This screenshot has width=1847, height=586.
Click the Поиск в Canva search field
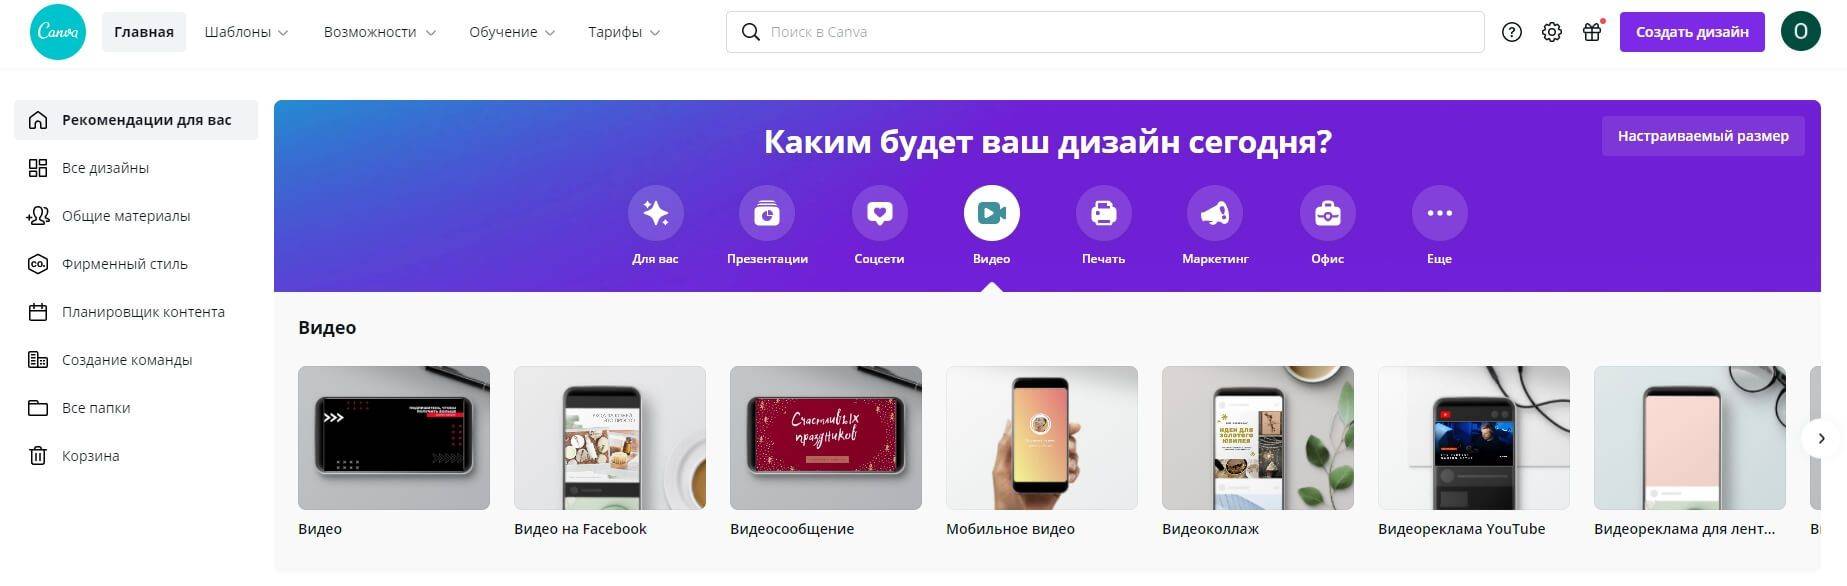coord(1105,32)
